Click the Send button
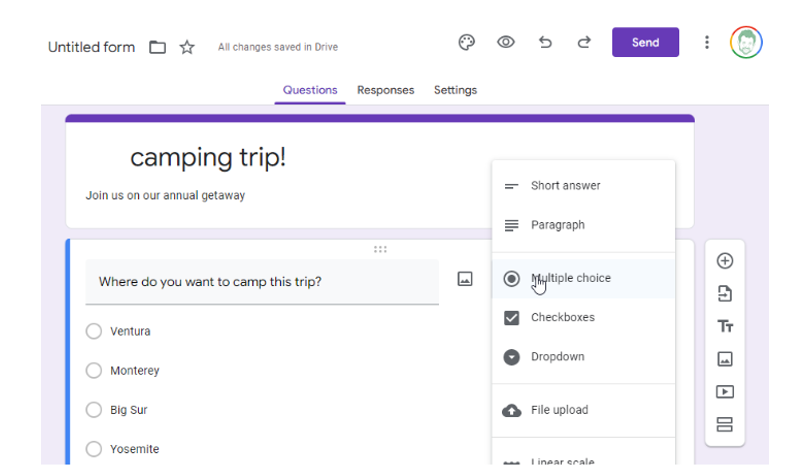The height and width of the screenshot is (475, 788). coord(645,42)
